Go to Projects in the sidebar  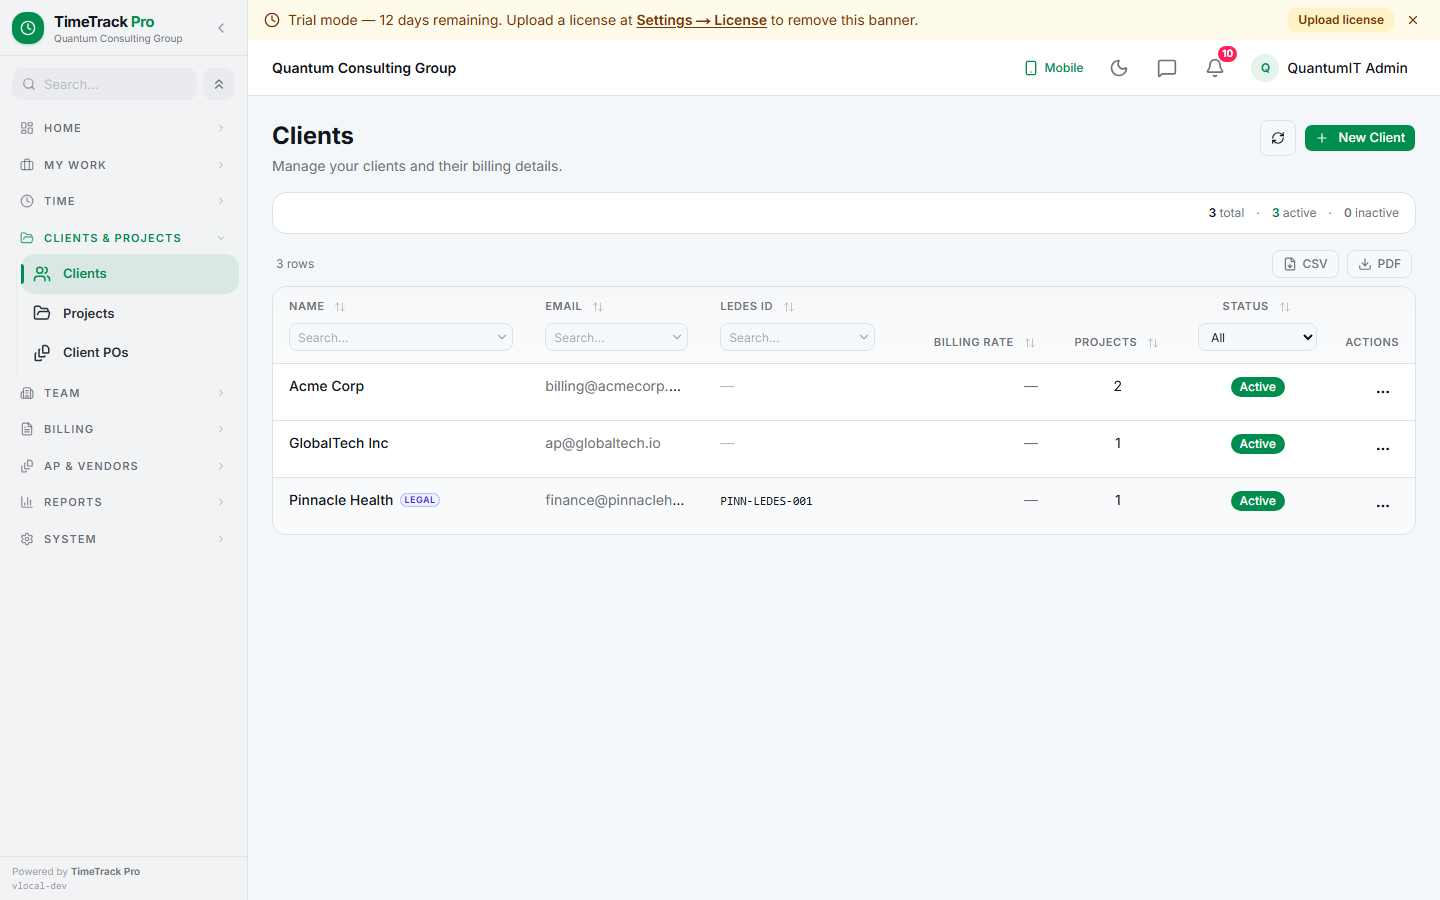pyautogui.click(x=130, y=313)
